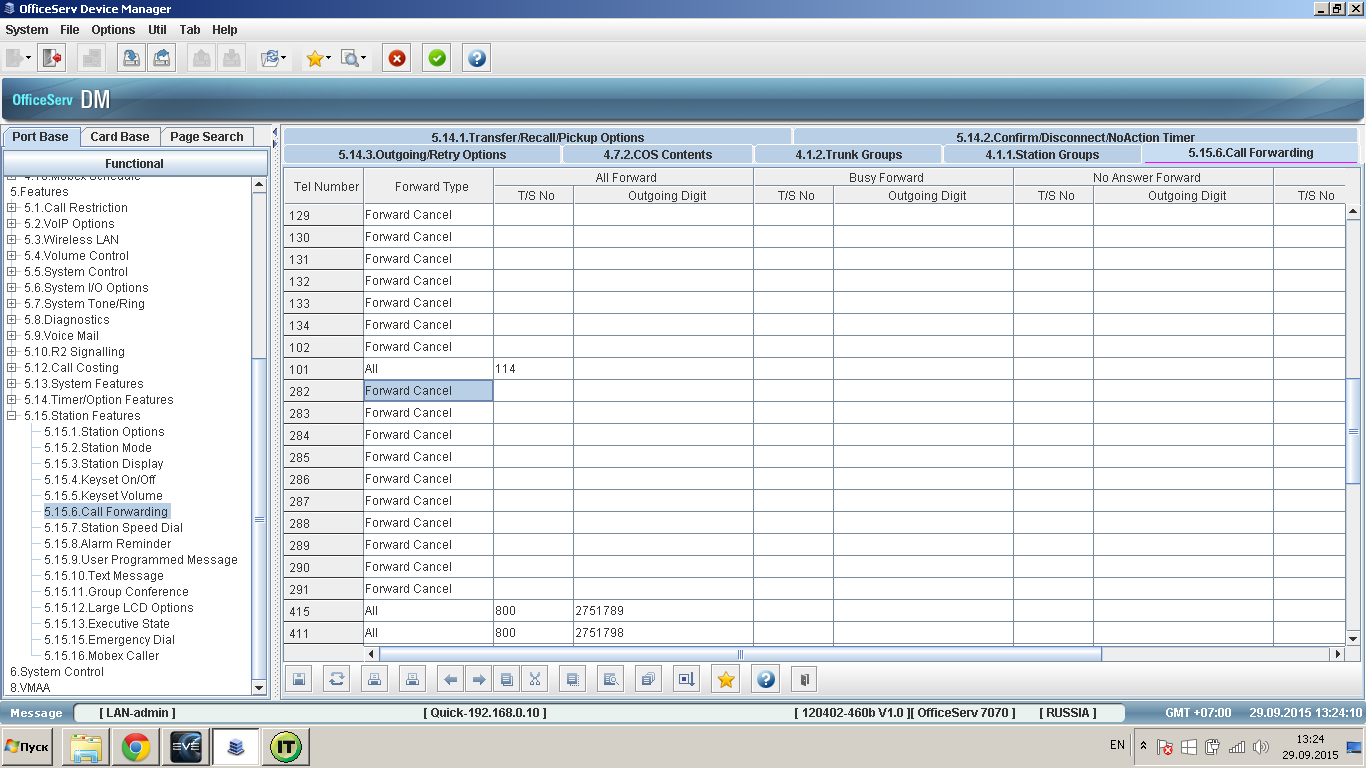
Task: Switch to the 4.1.2.Trunk Groups tab
Action: (848, 154)
